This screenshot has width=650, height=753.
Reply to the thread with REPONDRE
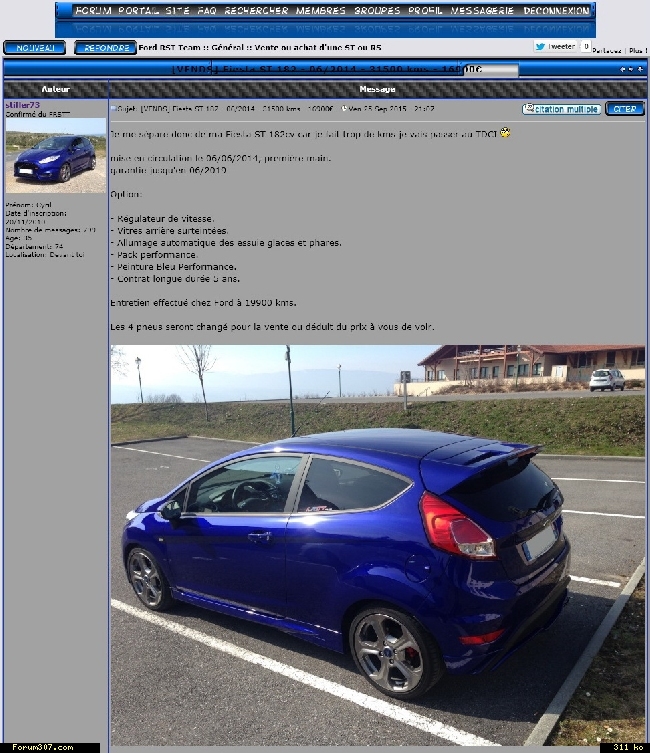(x=106, y=48)
